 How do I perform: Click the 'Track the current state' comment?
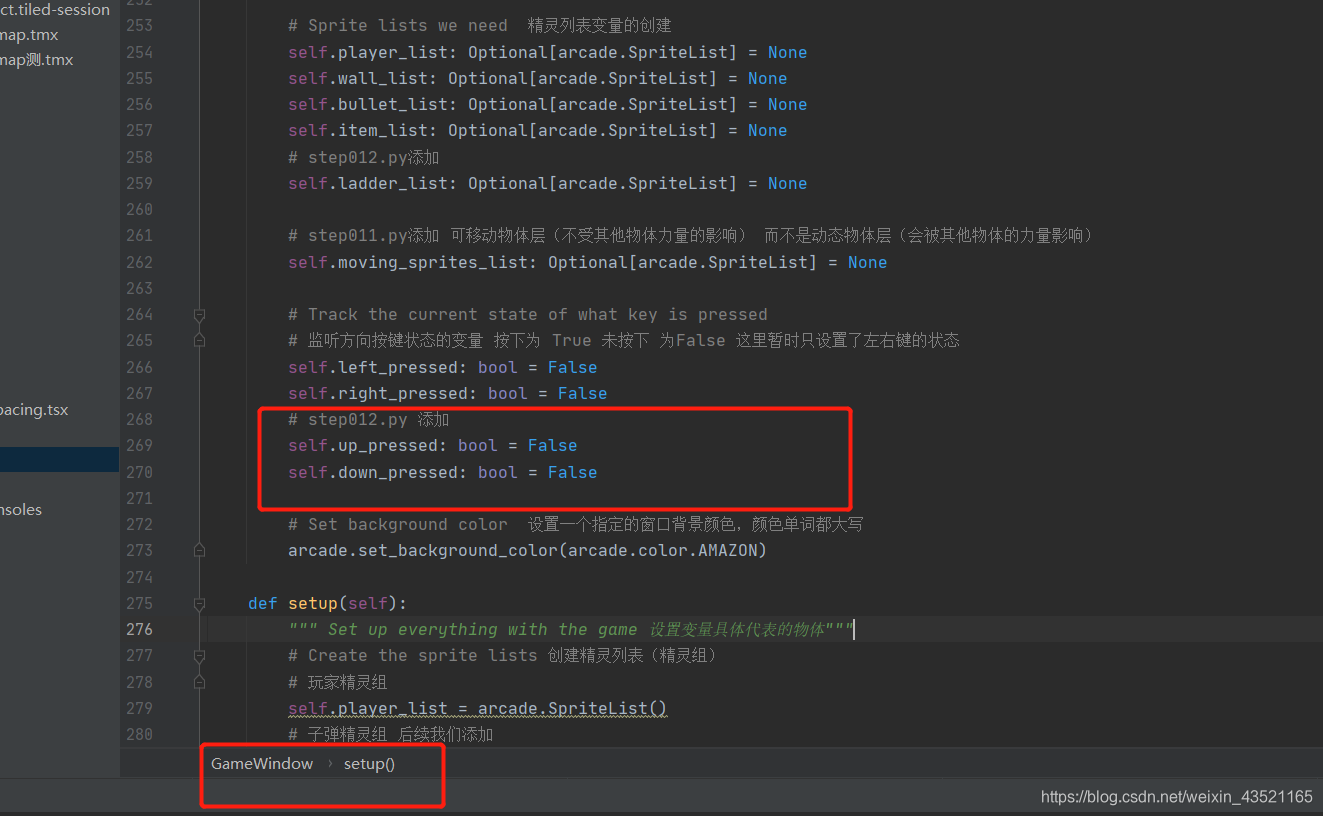(527, 314)
